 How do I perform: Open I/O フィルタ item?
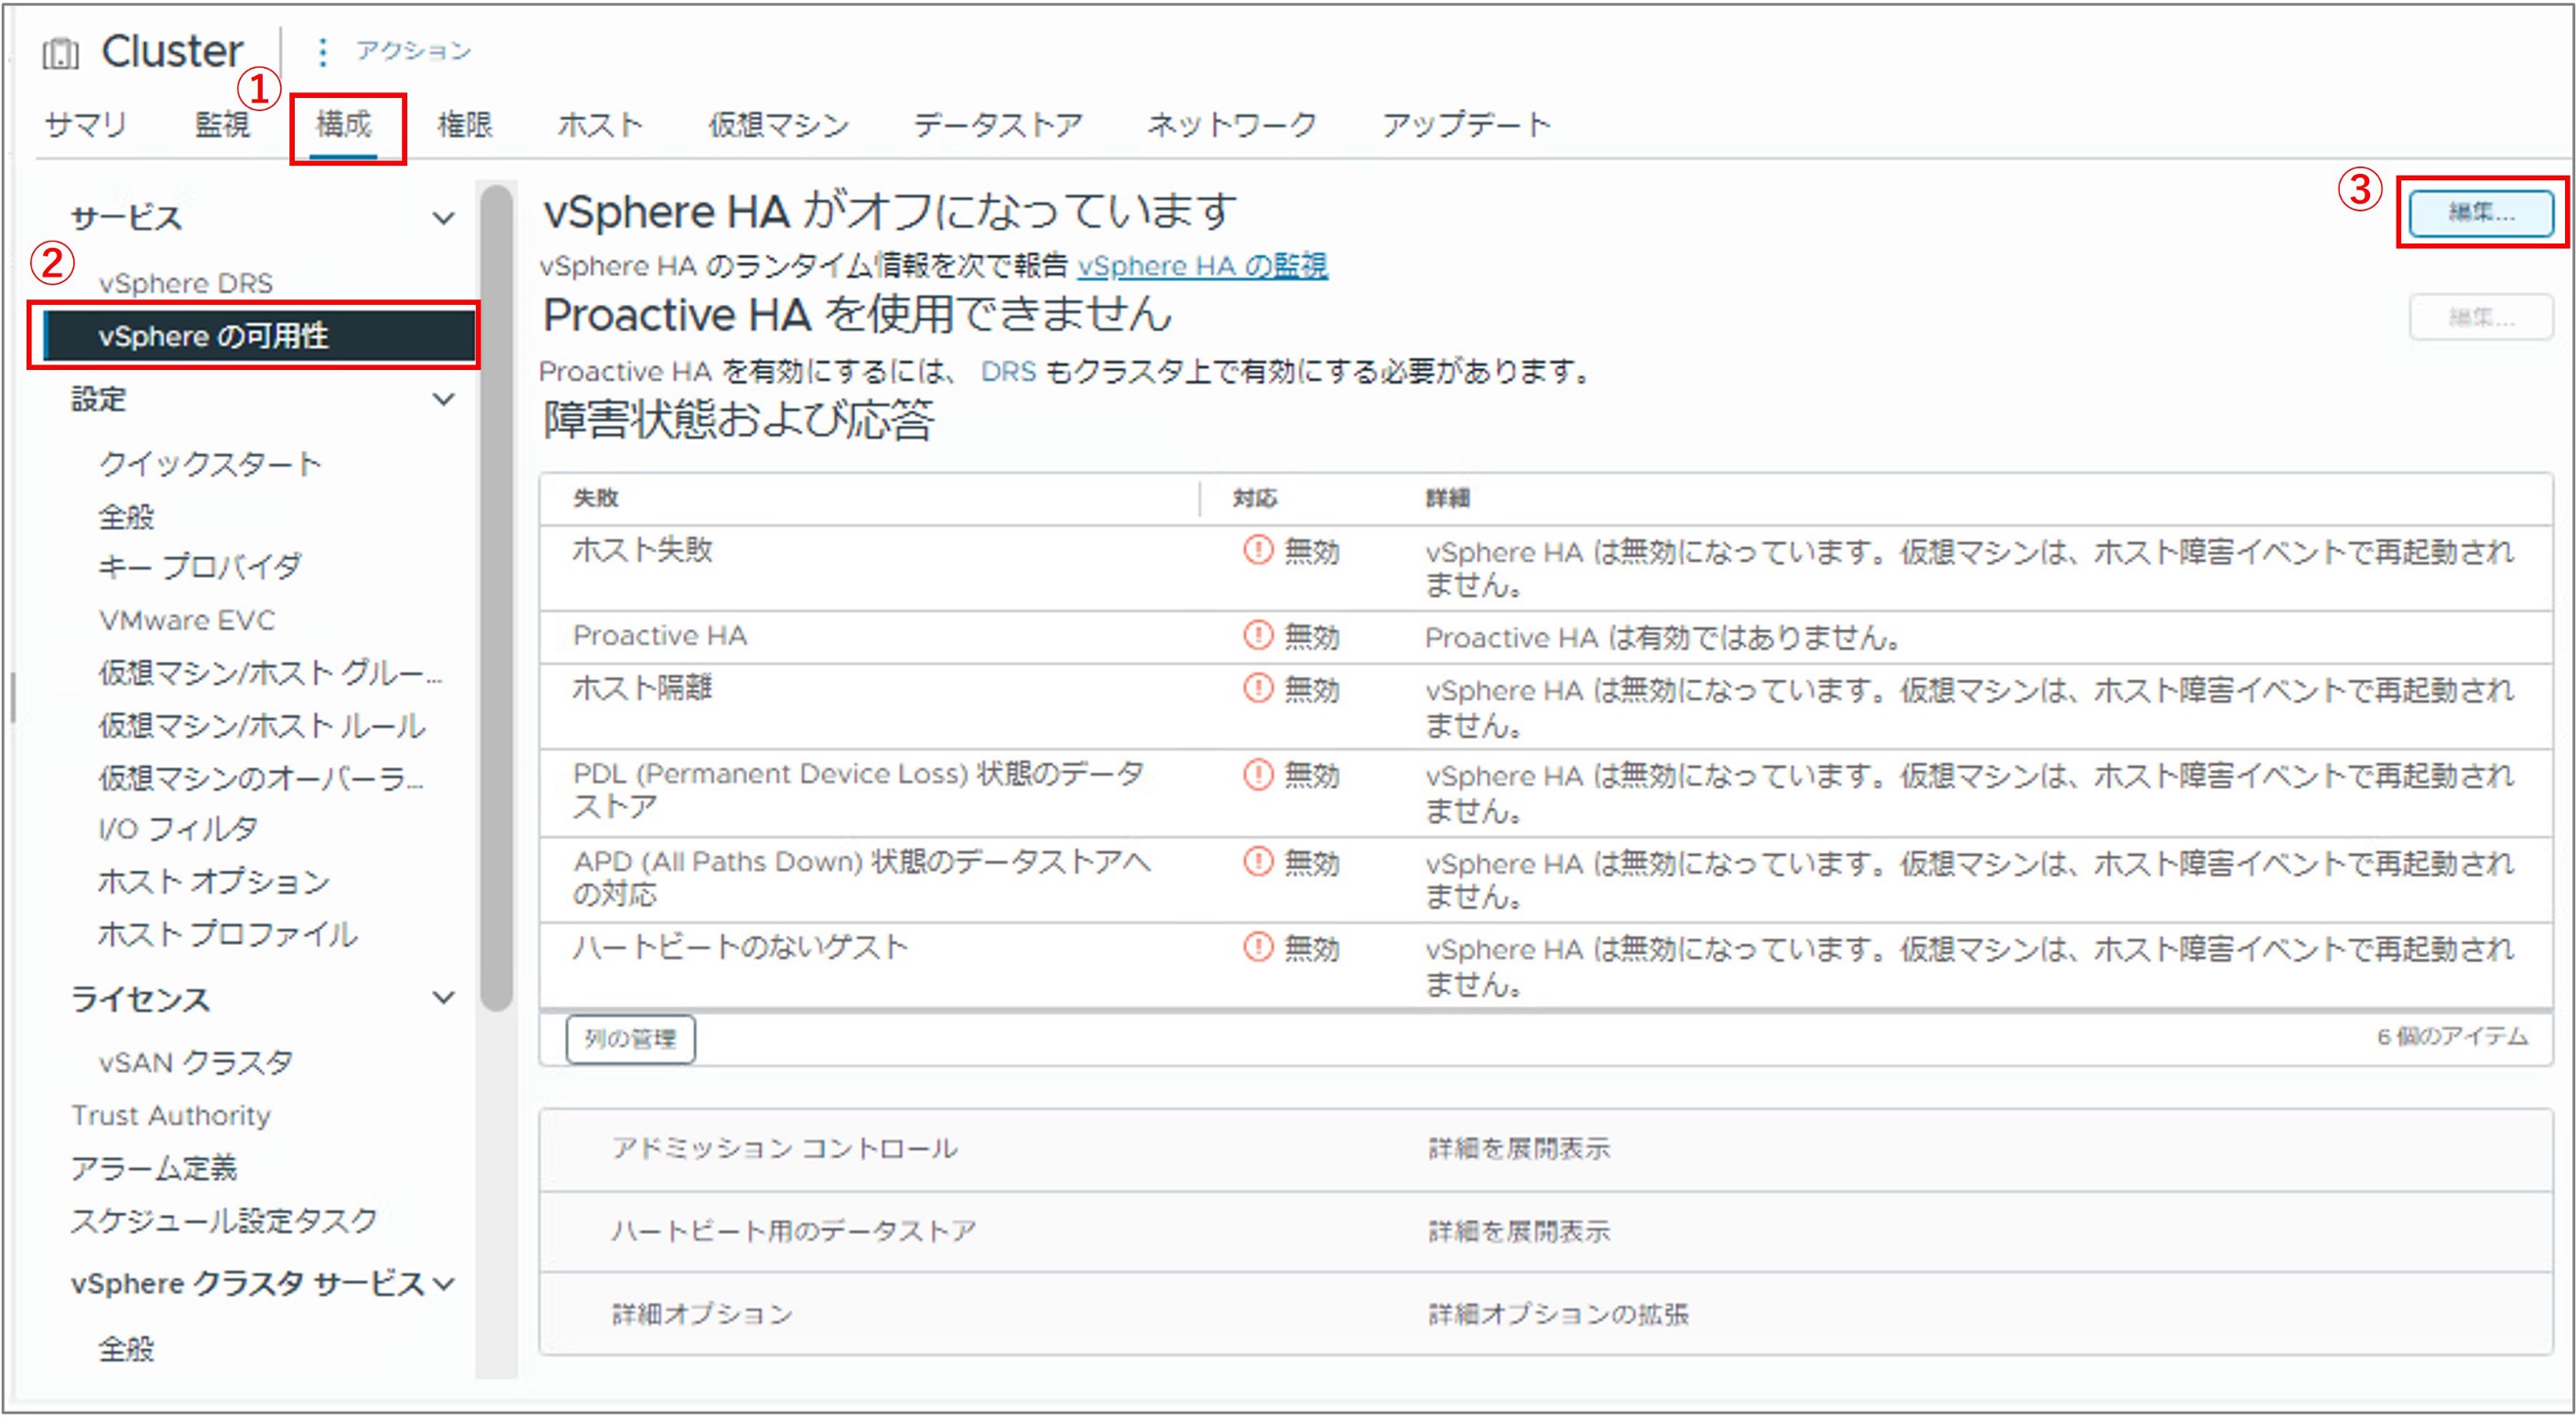[178, 829]
